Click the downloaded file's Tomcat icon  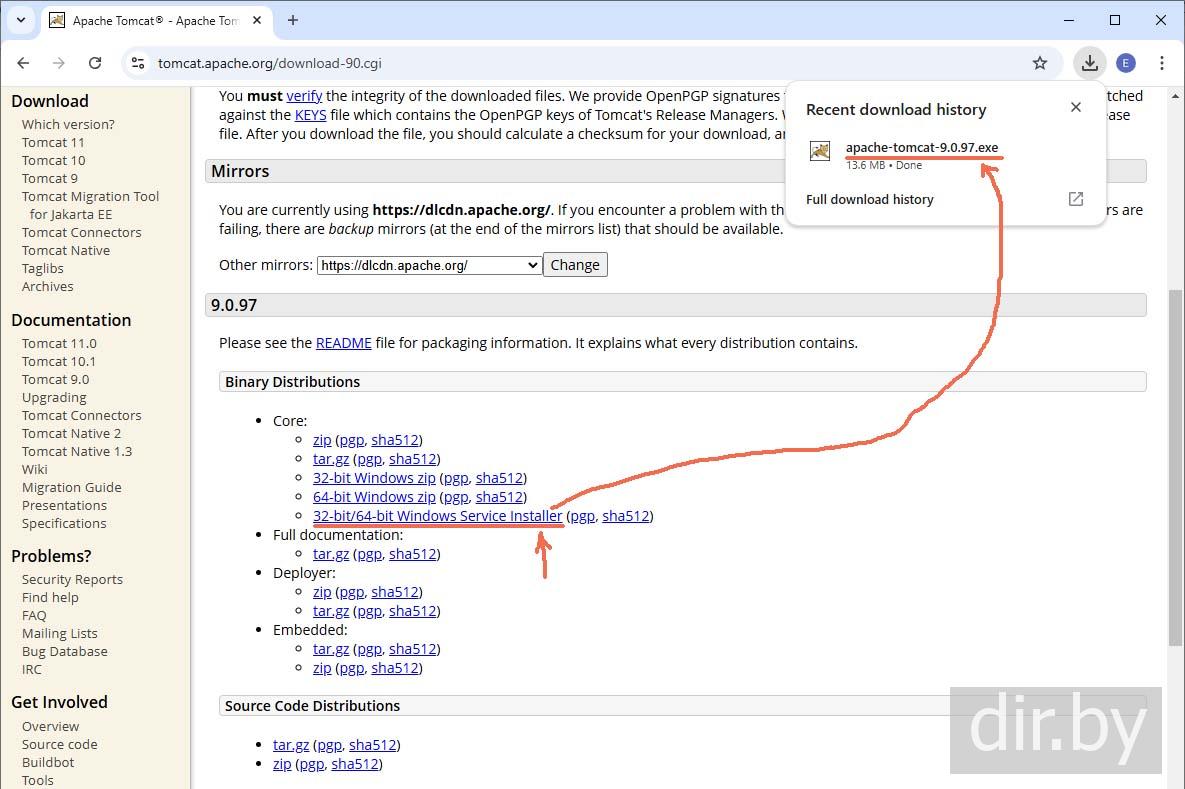(x=820, y=151)
